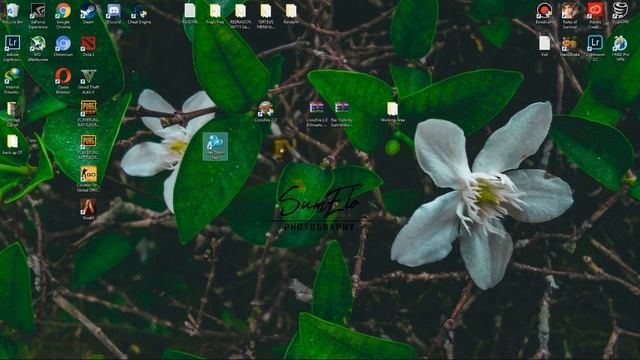The height and width of the screenshot is (360, 640).
Task: Open MSI Afterburner shortcut
Action: [38, 48]
